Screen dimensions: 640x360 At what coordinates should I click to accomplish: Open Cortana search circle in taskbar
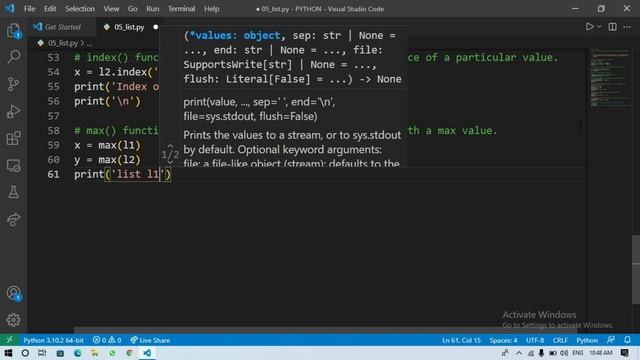[x=25, y=353]
